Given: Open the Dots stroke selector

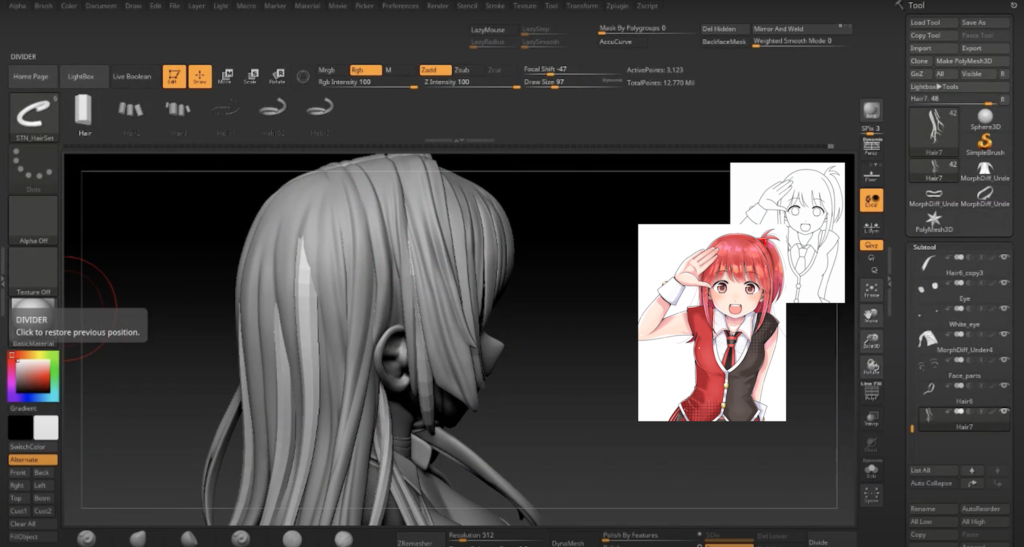Looking at the screenshot, I should pos(33,170).
